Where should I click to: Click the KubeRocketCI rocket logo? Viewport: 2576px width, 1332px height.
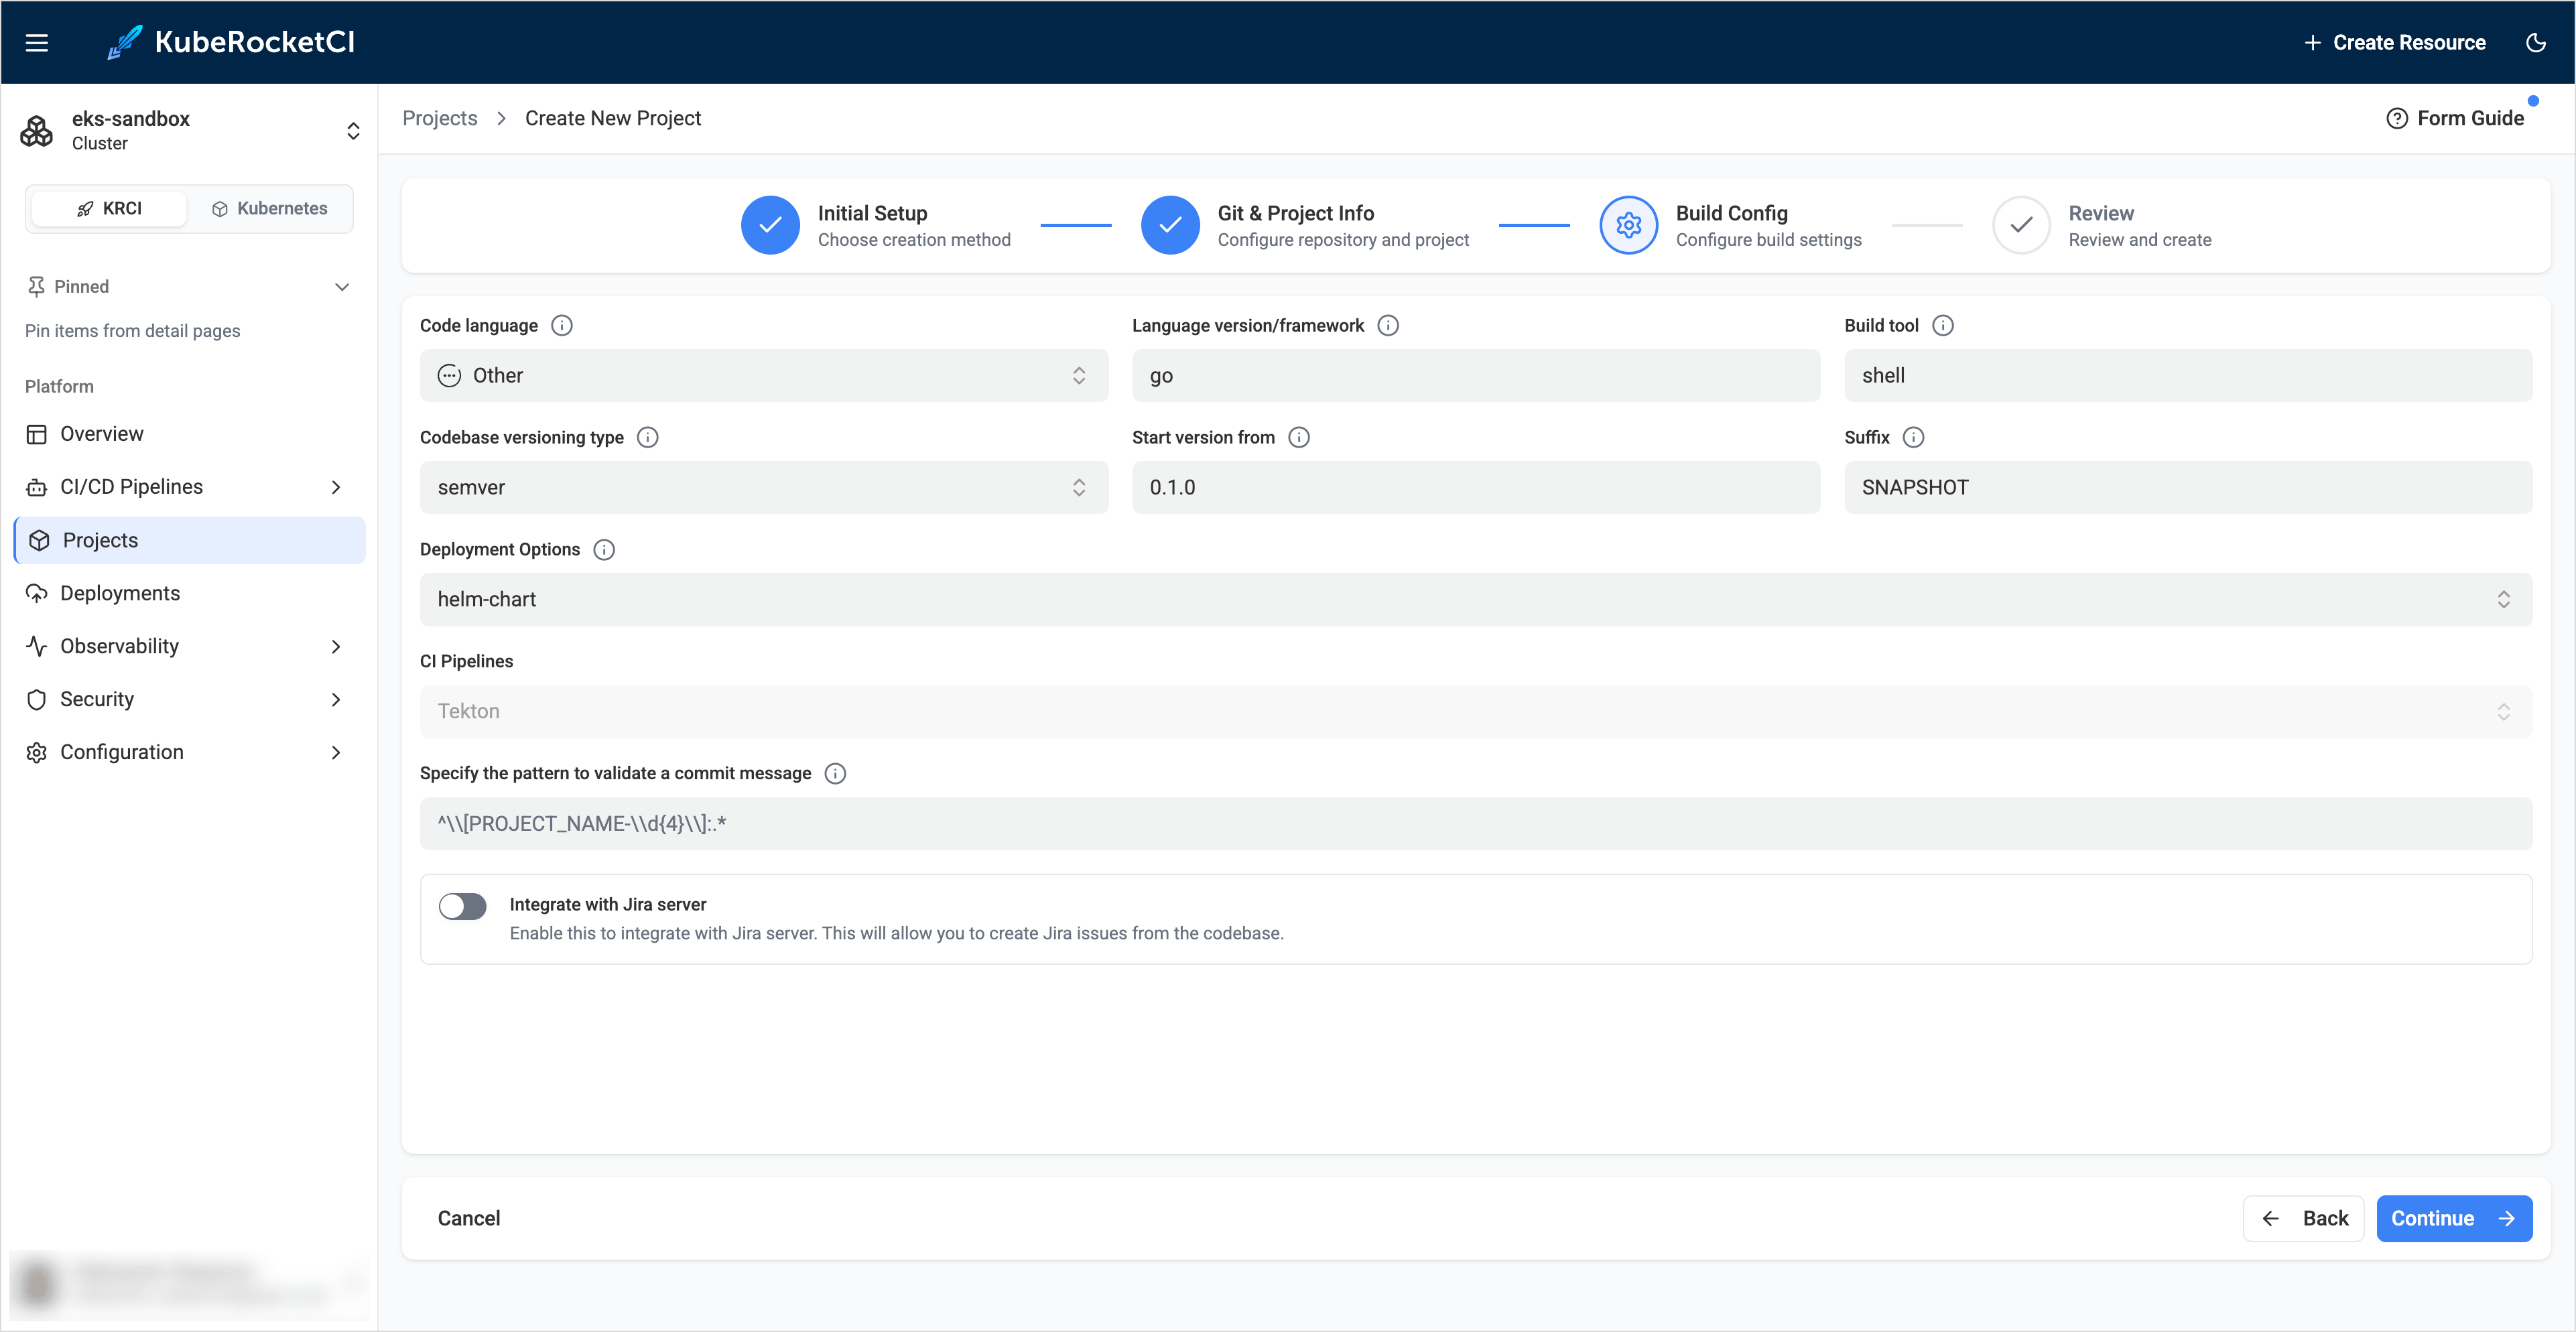[x=124, y=42]
